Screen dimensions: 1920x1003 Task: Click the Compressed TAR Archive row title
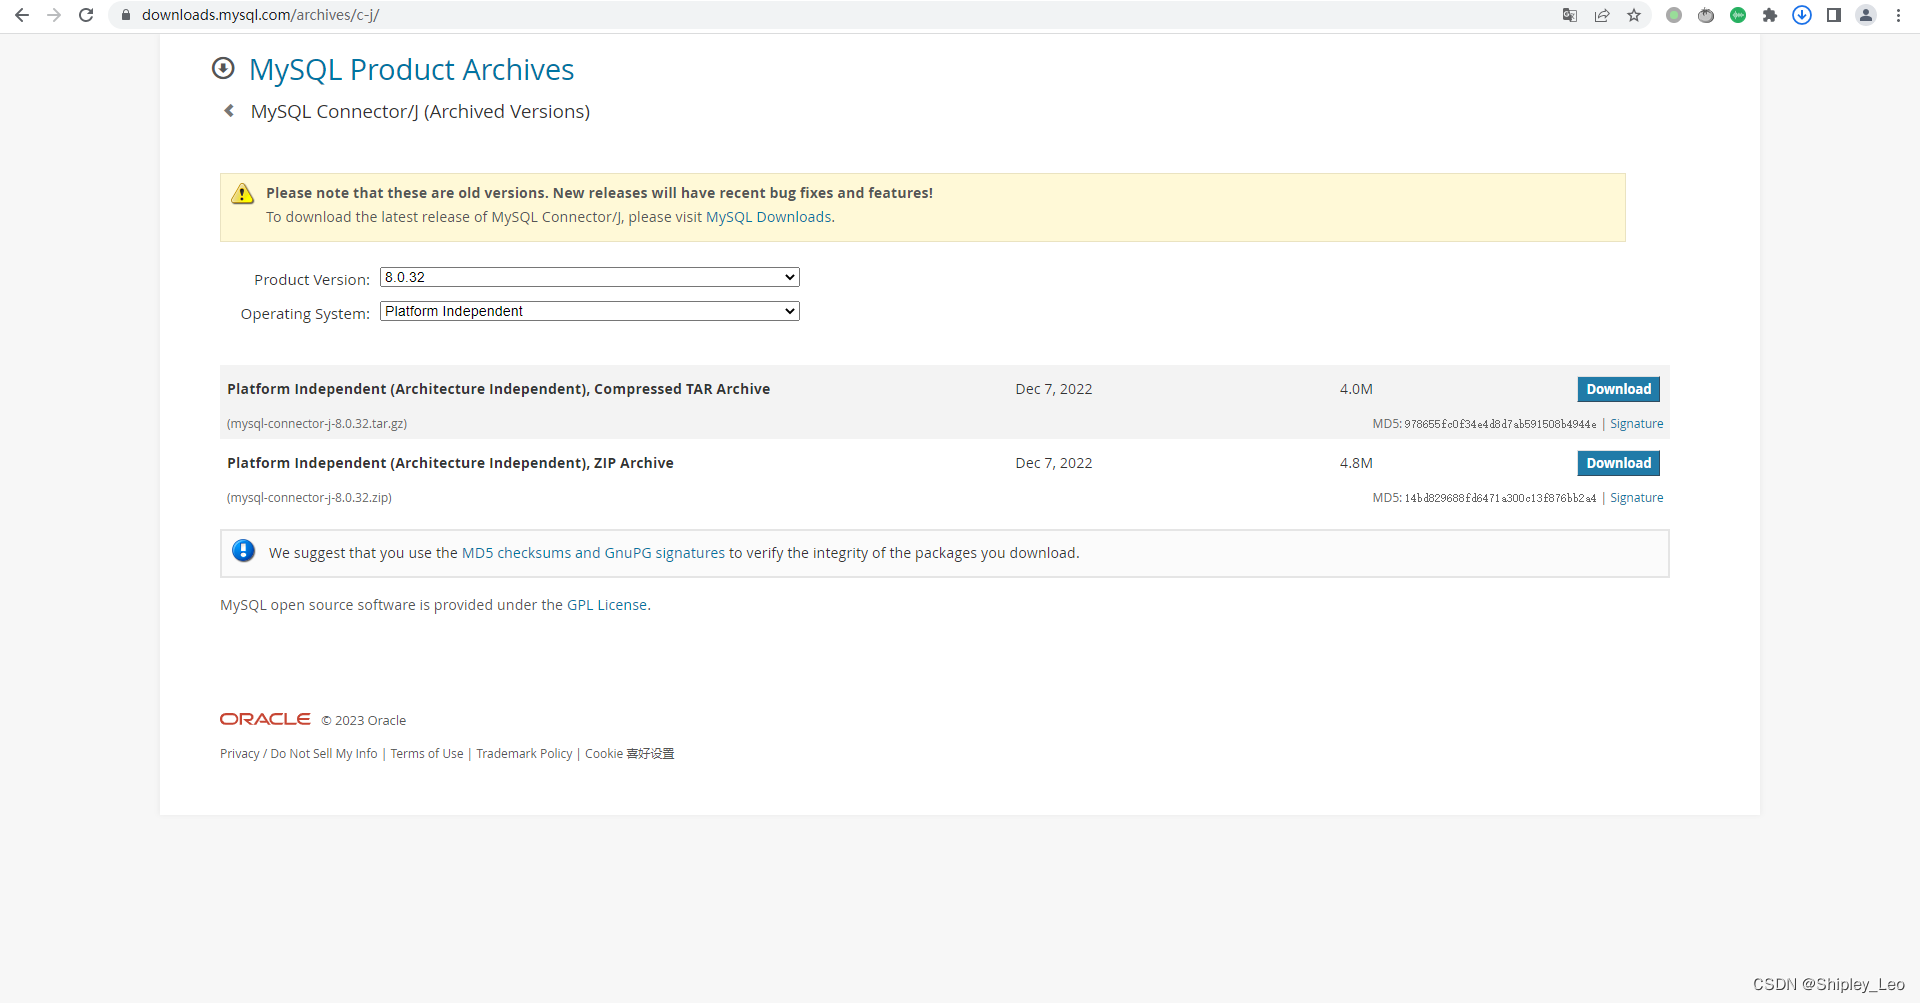click(x=498, y=389)
